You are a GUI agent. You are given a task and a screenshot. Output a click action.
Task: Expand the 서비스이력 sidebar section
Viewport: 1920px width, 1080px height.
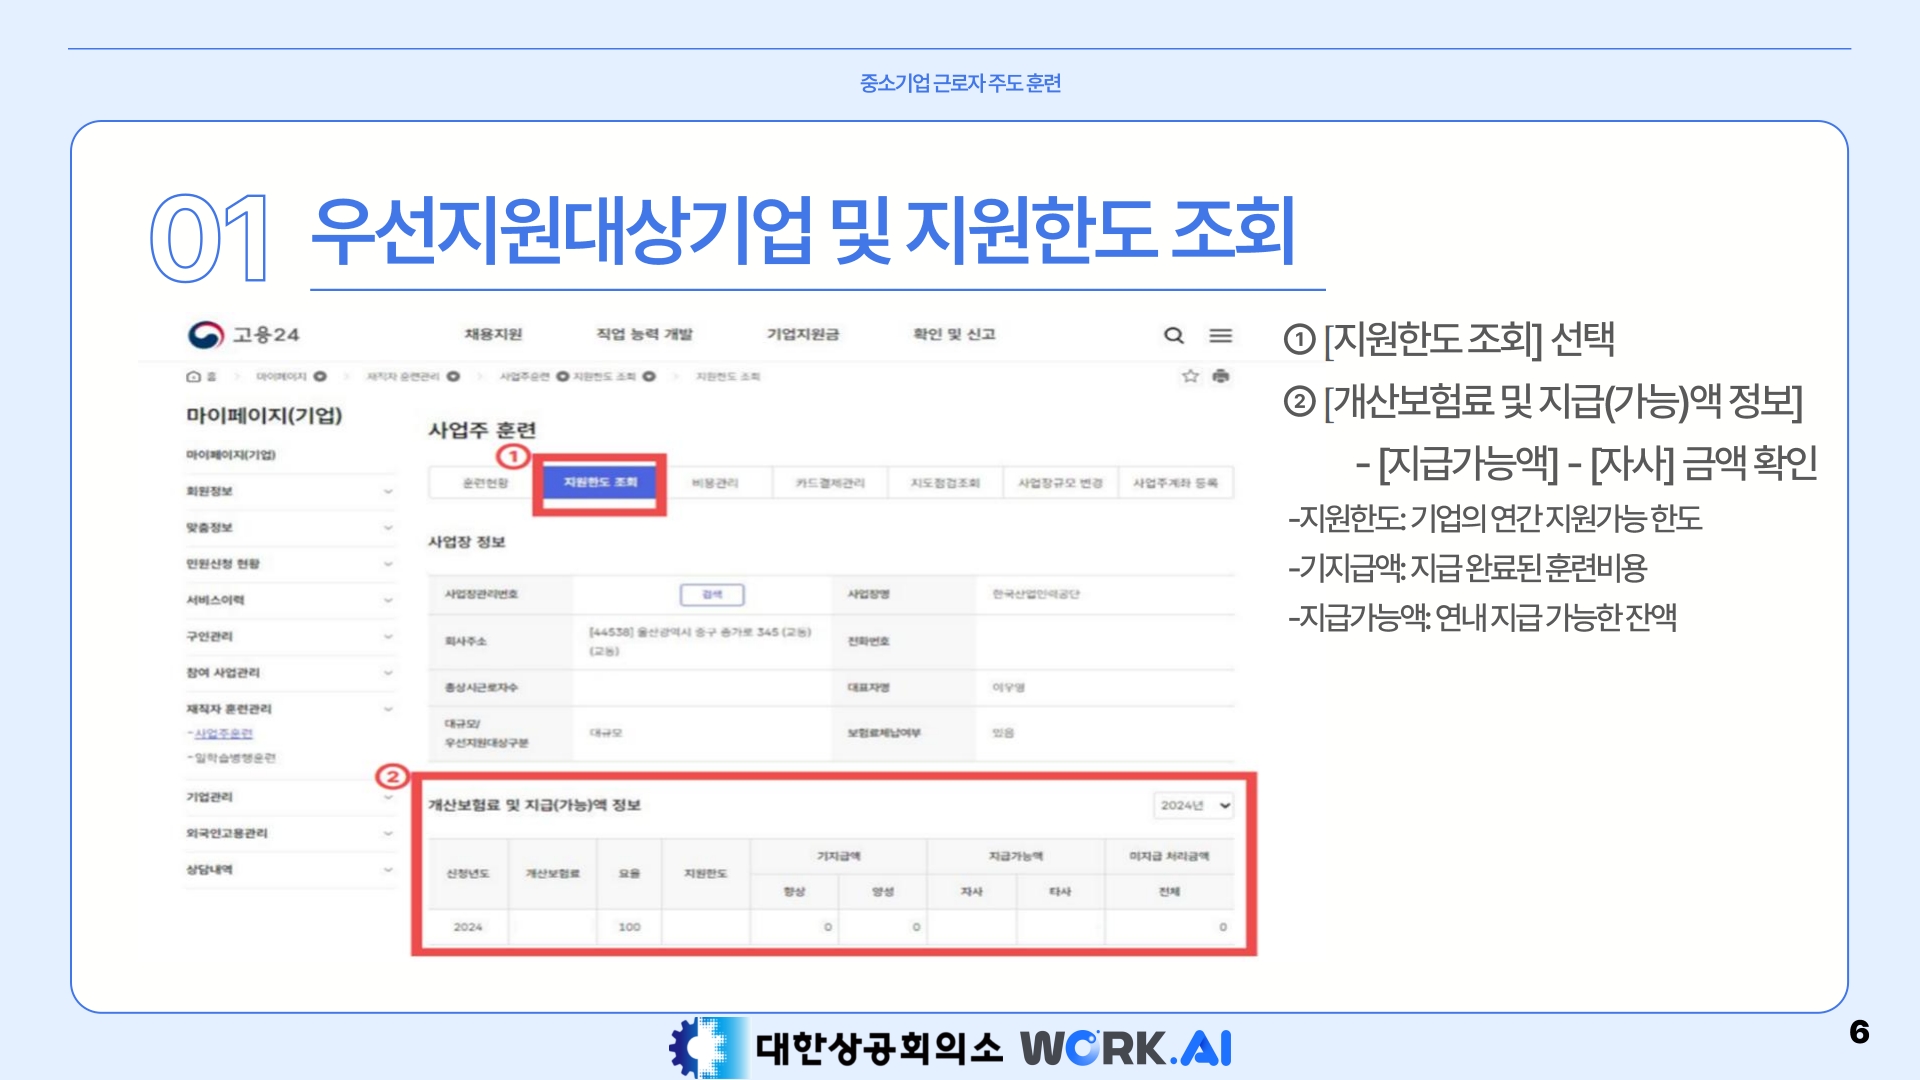(388, 600)
